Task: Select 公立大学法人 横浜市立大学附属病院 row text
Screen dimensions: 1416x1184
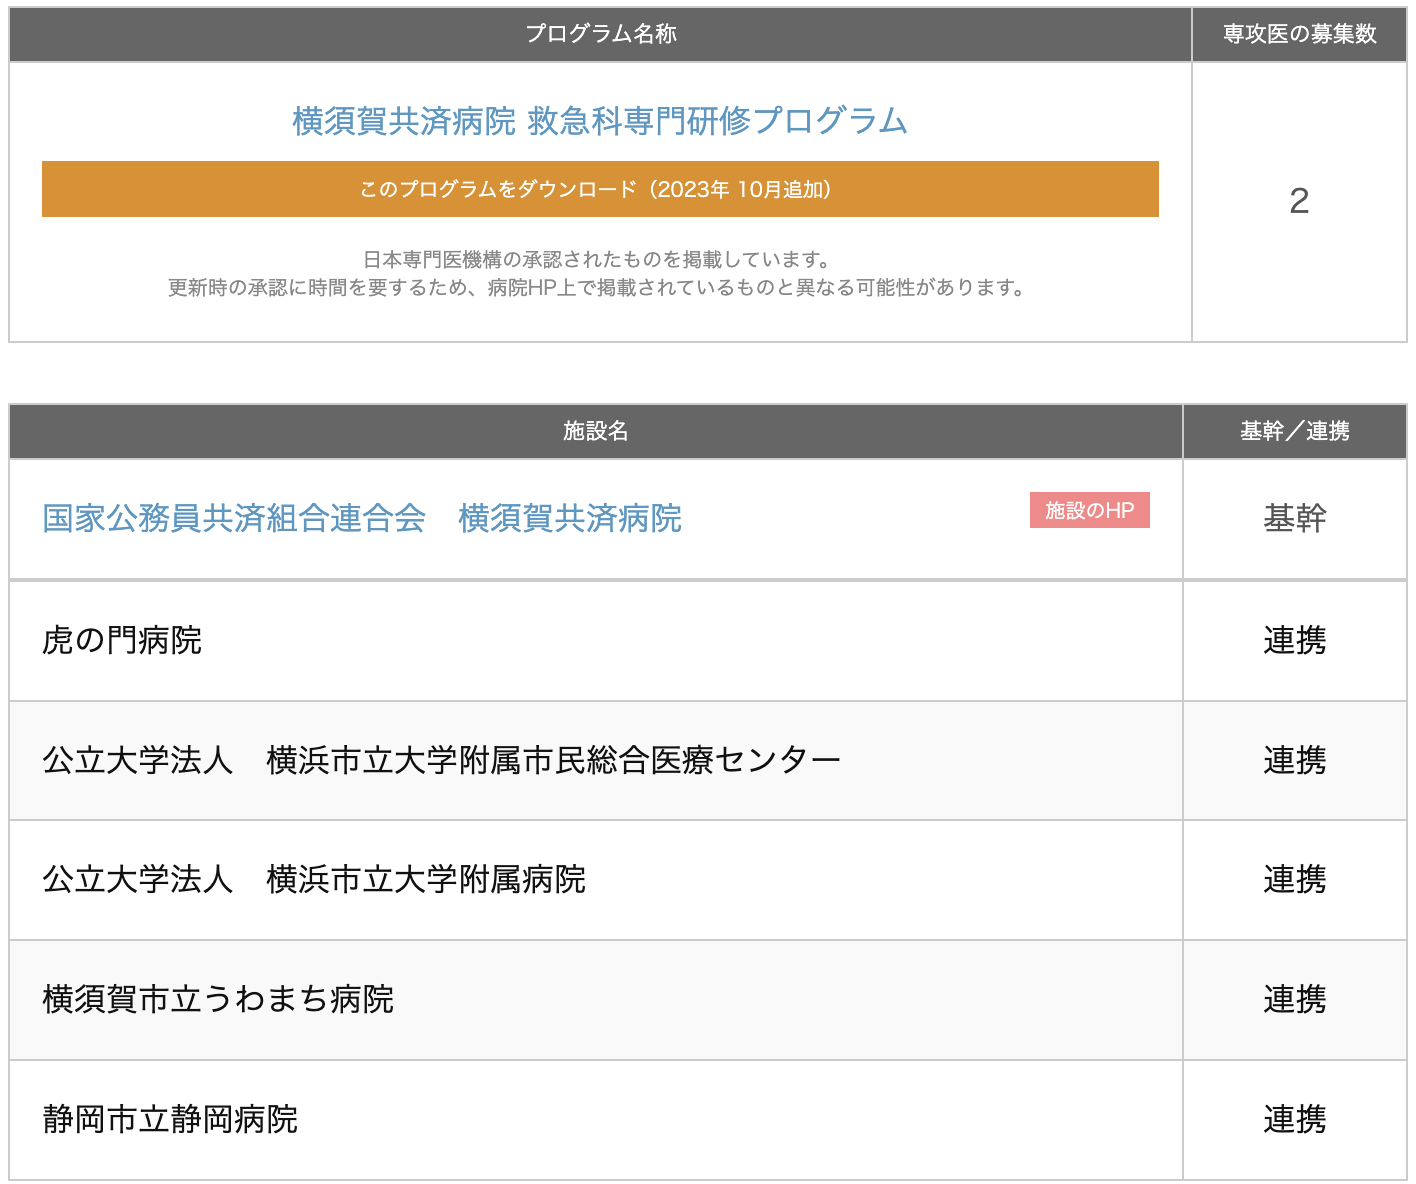Action: (314, 879)
